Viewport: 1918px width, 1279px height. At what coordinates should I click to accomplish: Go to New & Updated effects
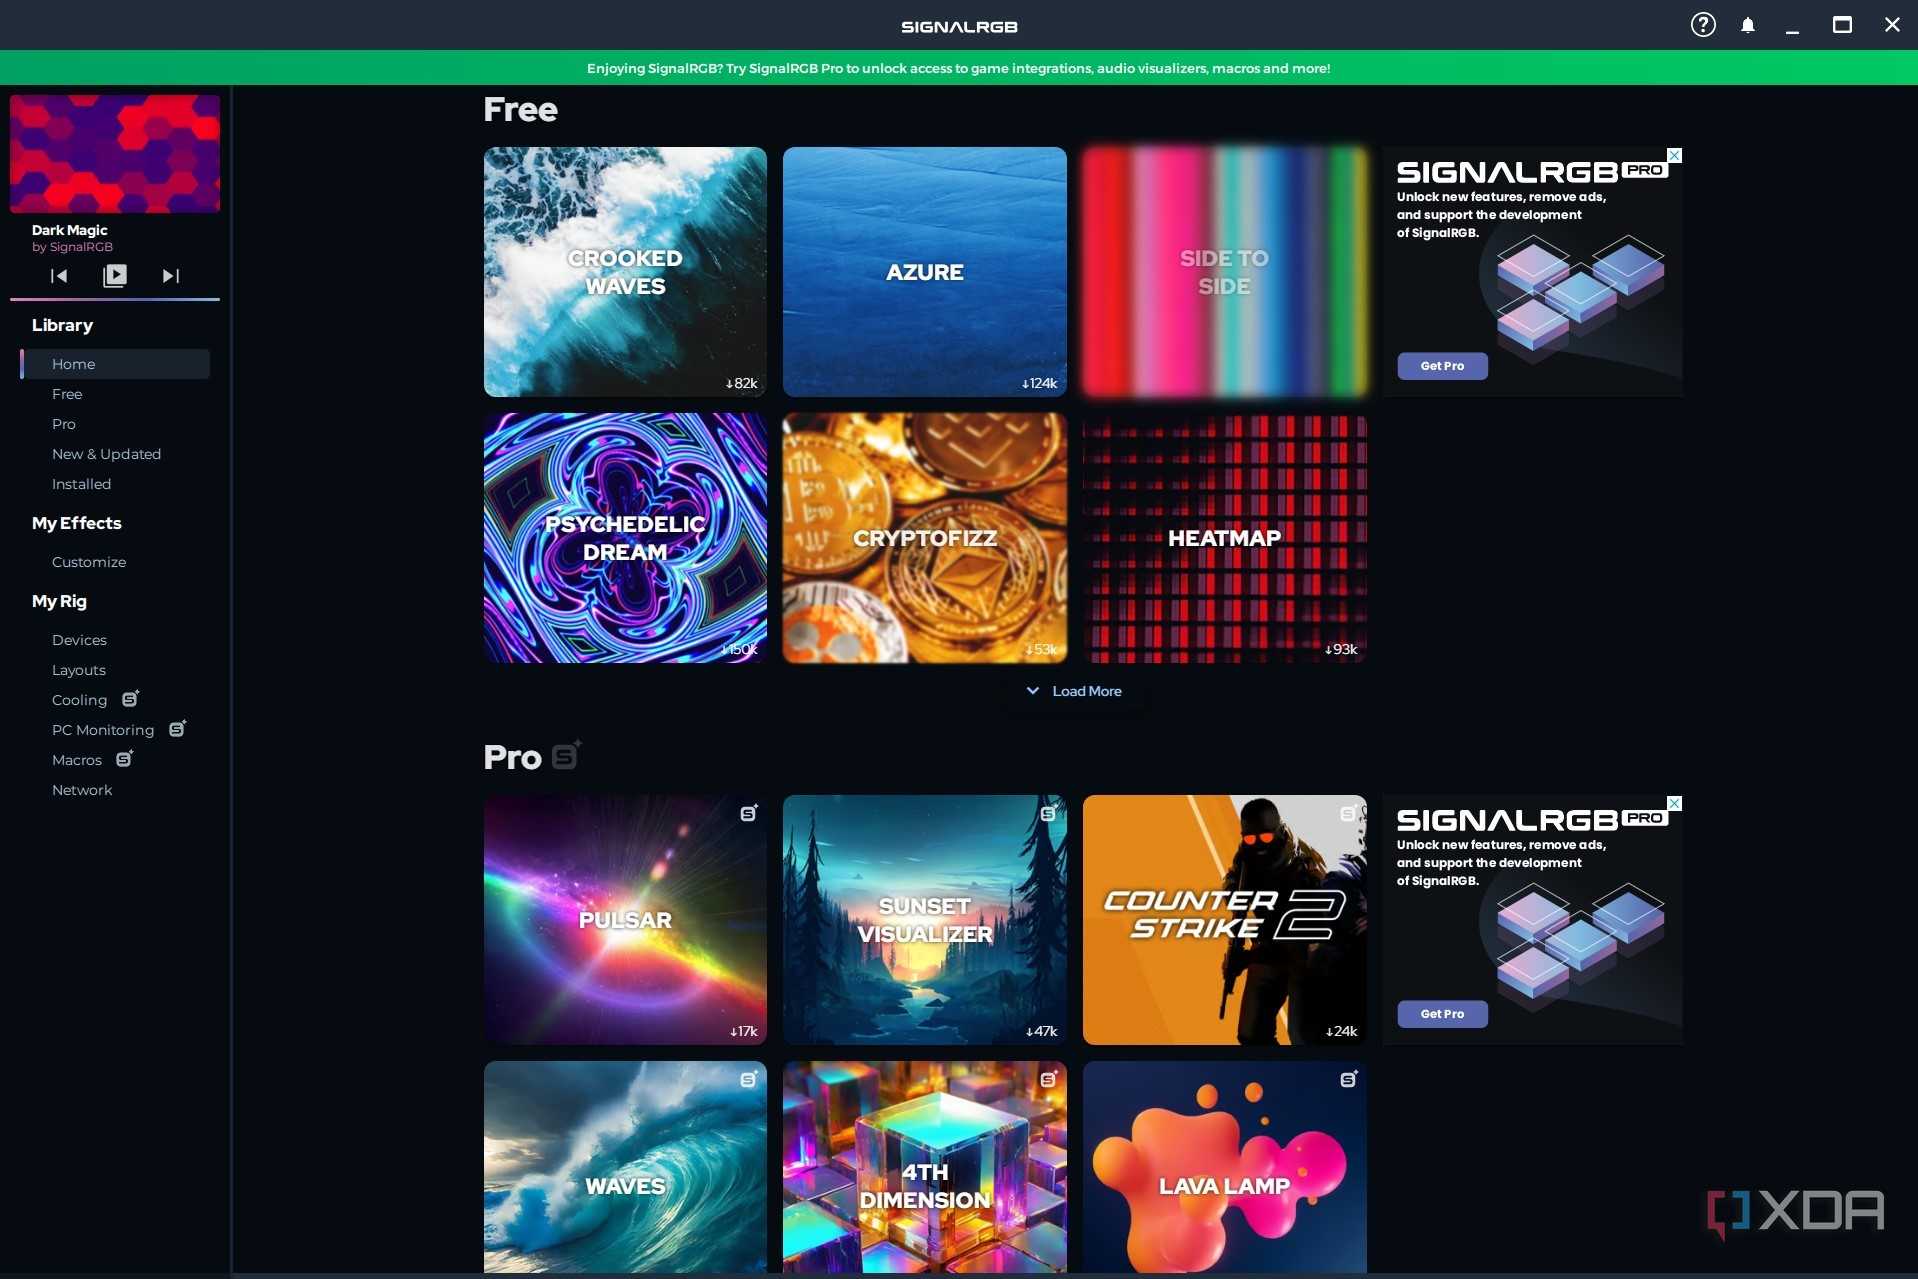click(x=106, y=454)
